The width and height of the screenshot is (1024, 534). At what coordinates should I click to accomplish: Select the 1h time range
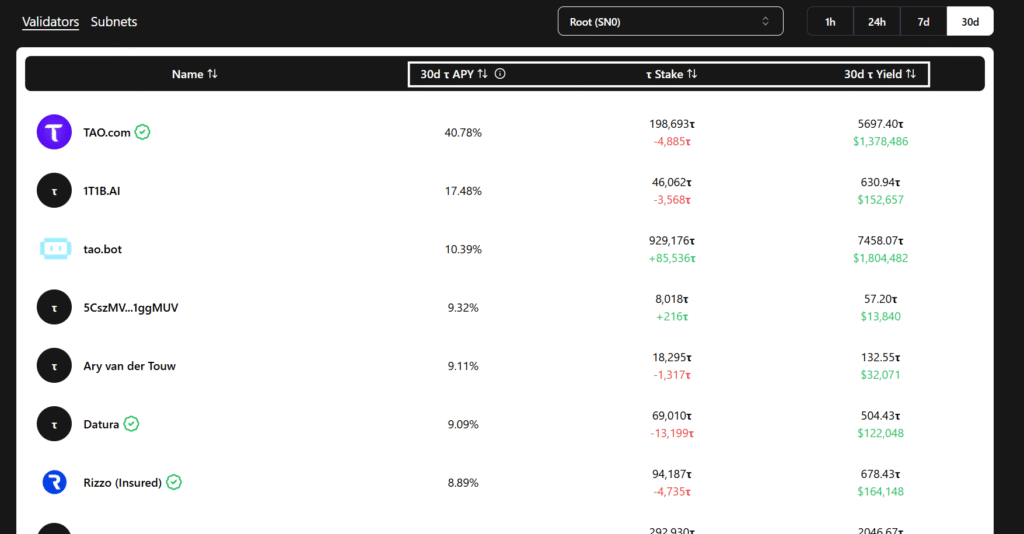(830, 21)
